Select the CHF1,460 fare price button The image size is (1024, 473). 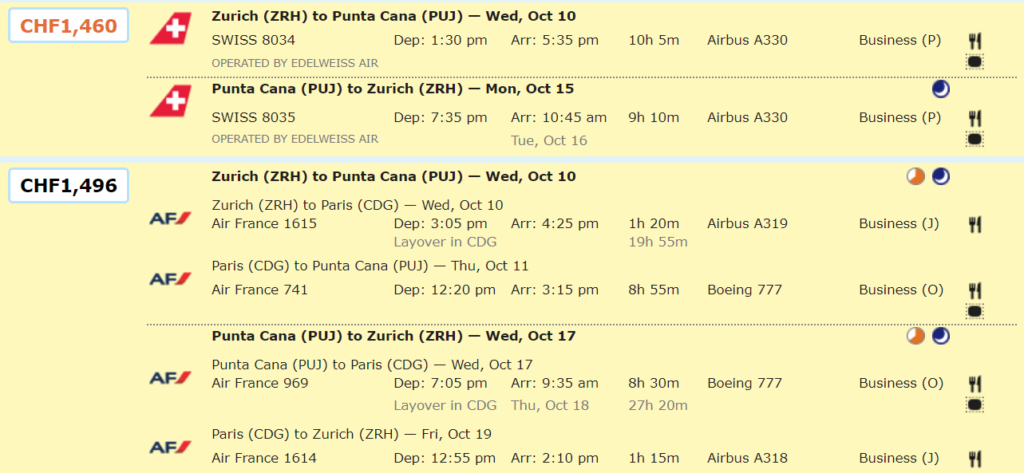click(68, 26)
